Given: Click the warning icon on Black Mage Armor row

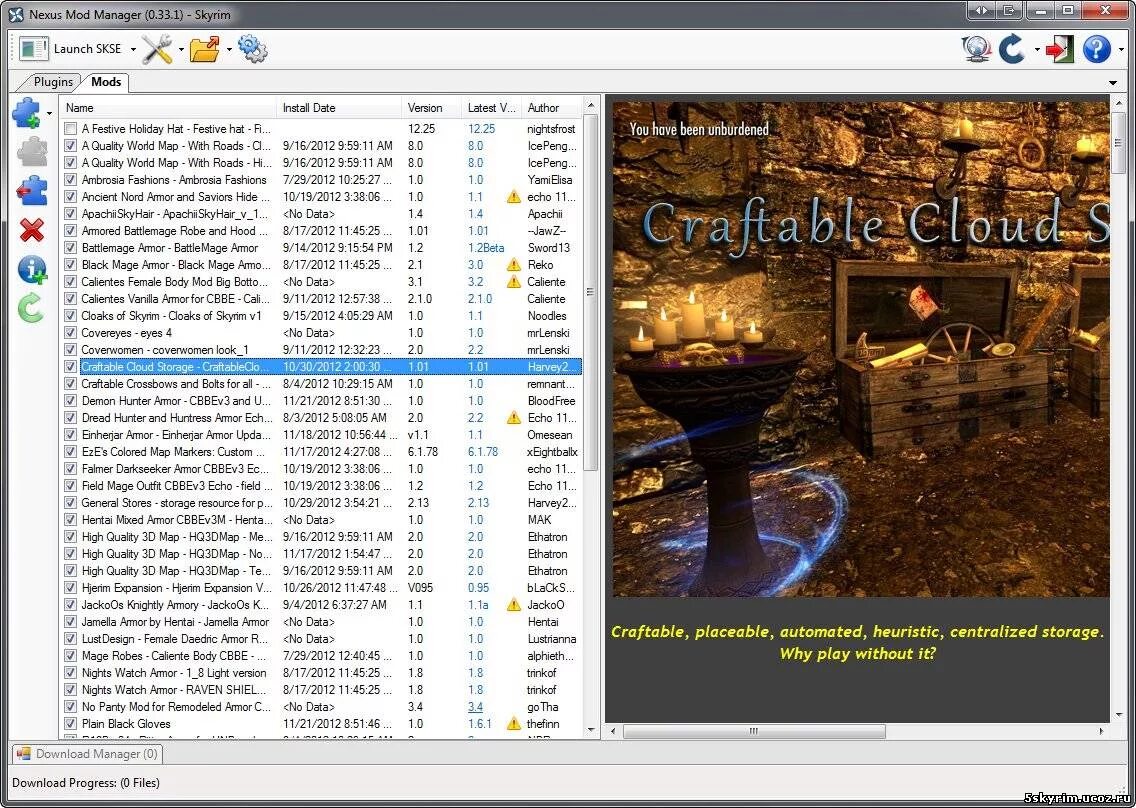Looking at the screenshot, I should pyautogui.click(x=514, y=265).
